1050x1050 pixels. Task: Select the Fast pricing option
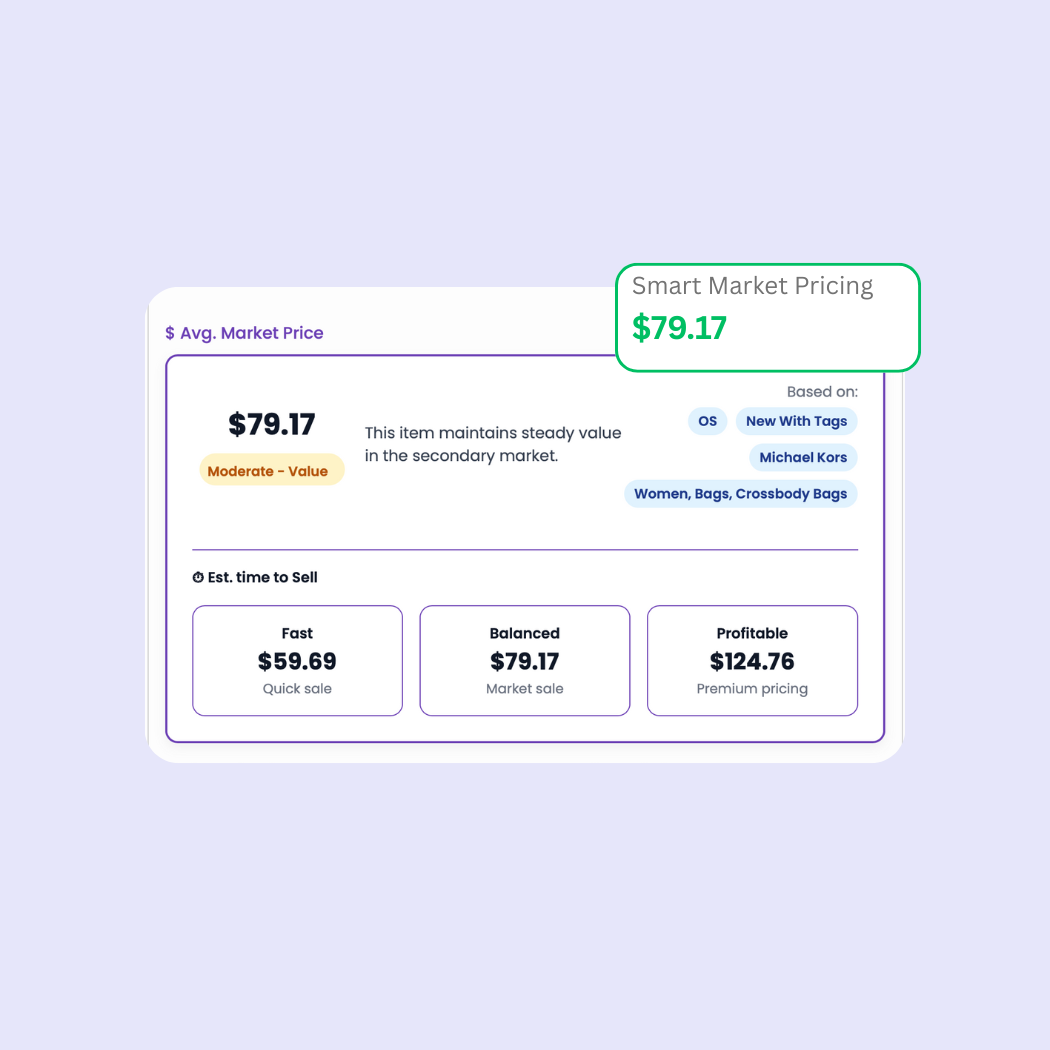[x=297, y=660]
